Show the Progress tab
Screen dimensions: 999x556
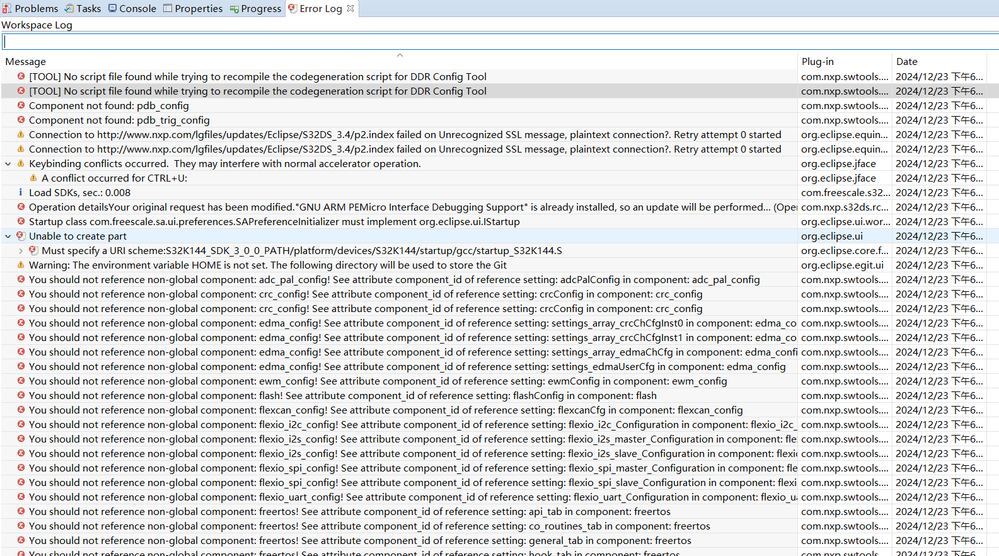coord(255,8)
